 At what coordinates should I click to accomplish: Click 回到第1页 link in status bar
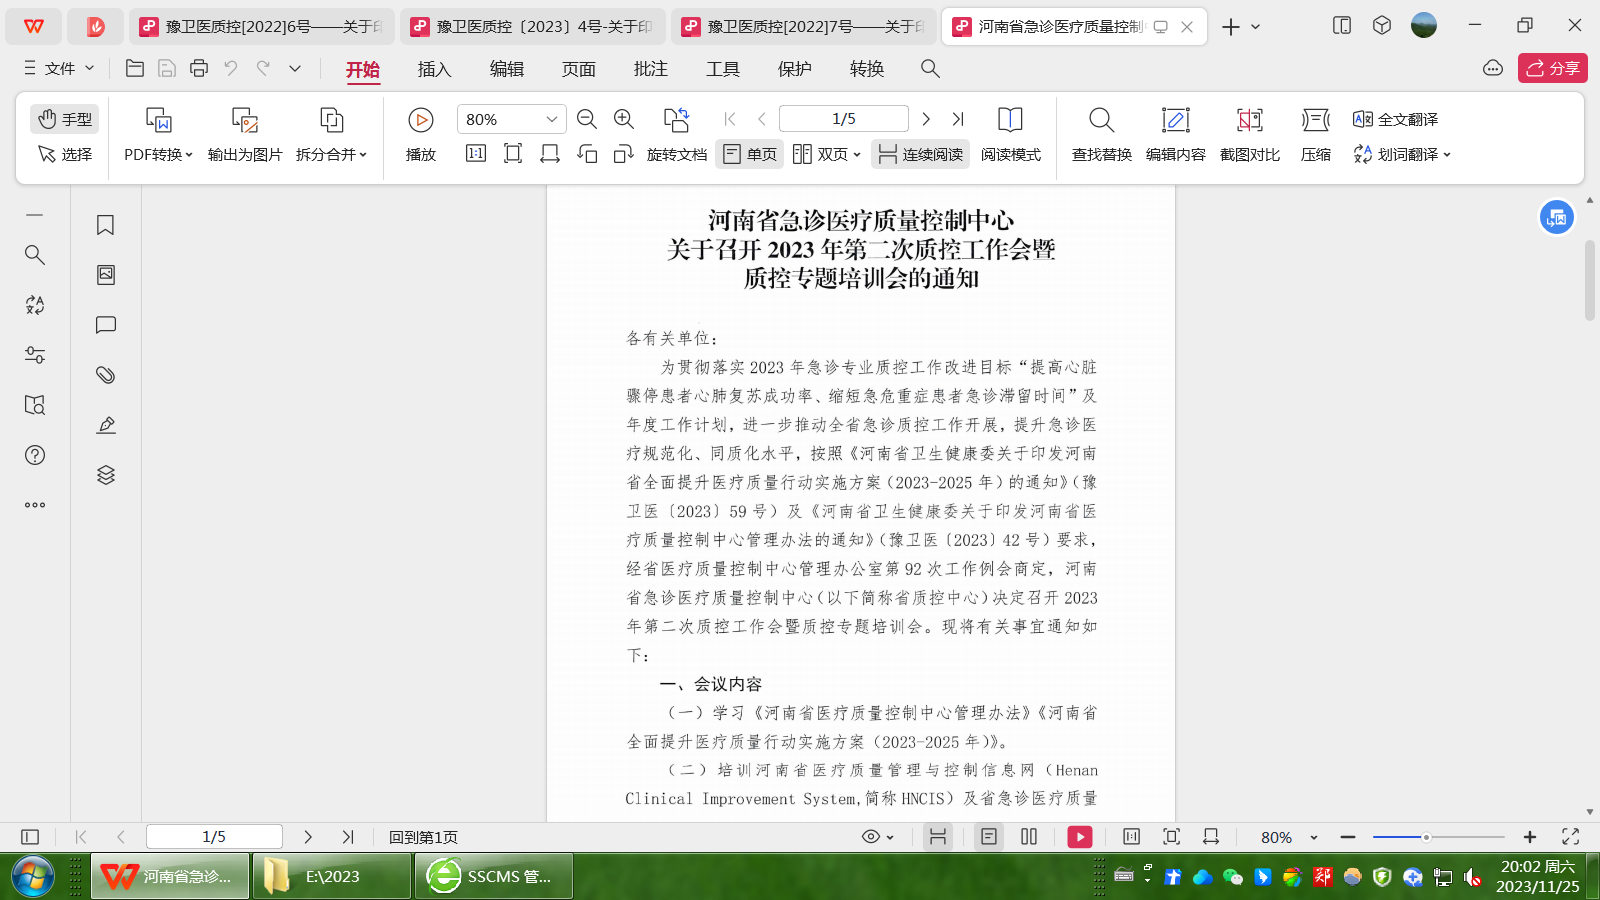[423, 837]
